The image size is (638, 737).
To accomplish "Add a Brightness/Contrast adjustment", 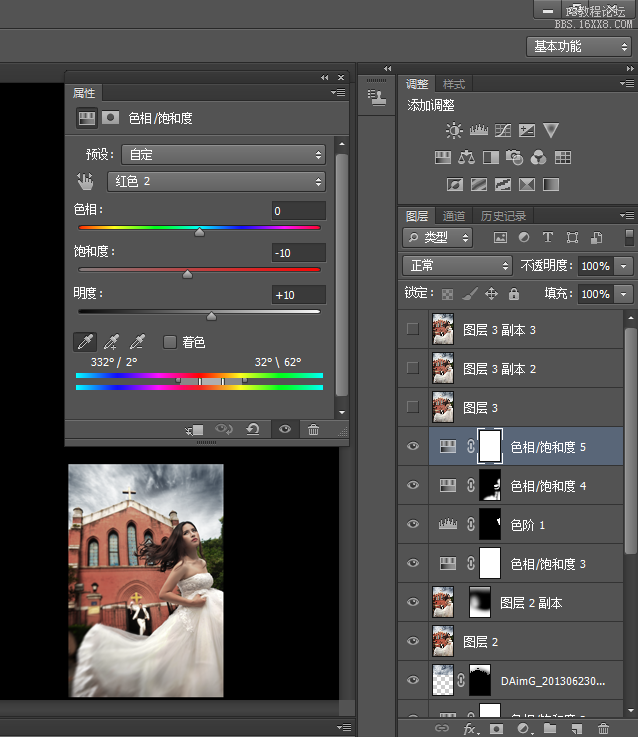I will tap(455, 130).
